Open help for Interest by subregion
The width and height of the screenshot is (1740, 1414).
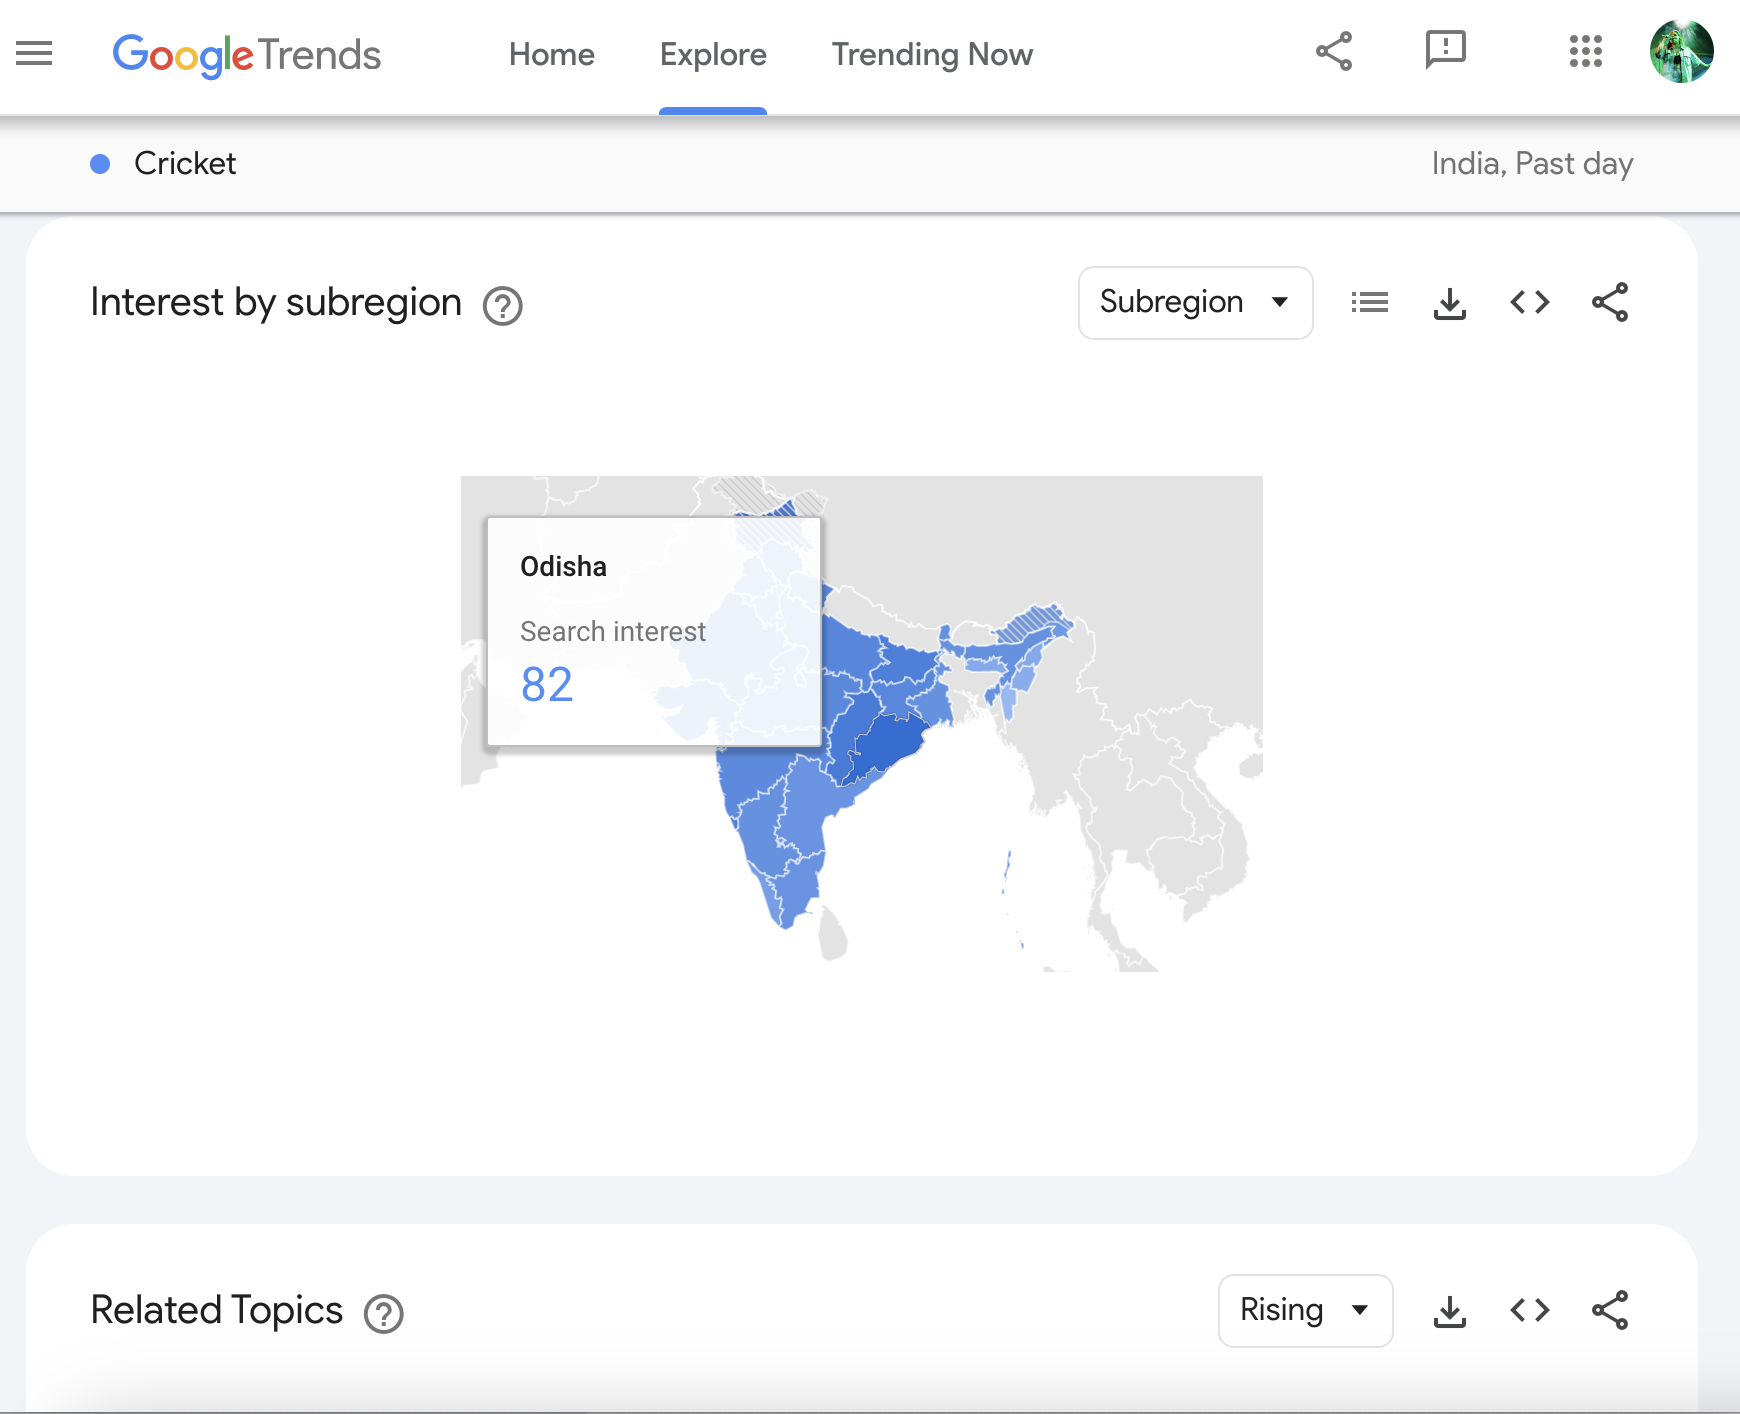502,306
